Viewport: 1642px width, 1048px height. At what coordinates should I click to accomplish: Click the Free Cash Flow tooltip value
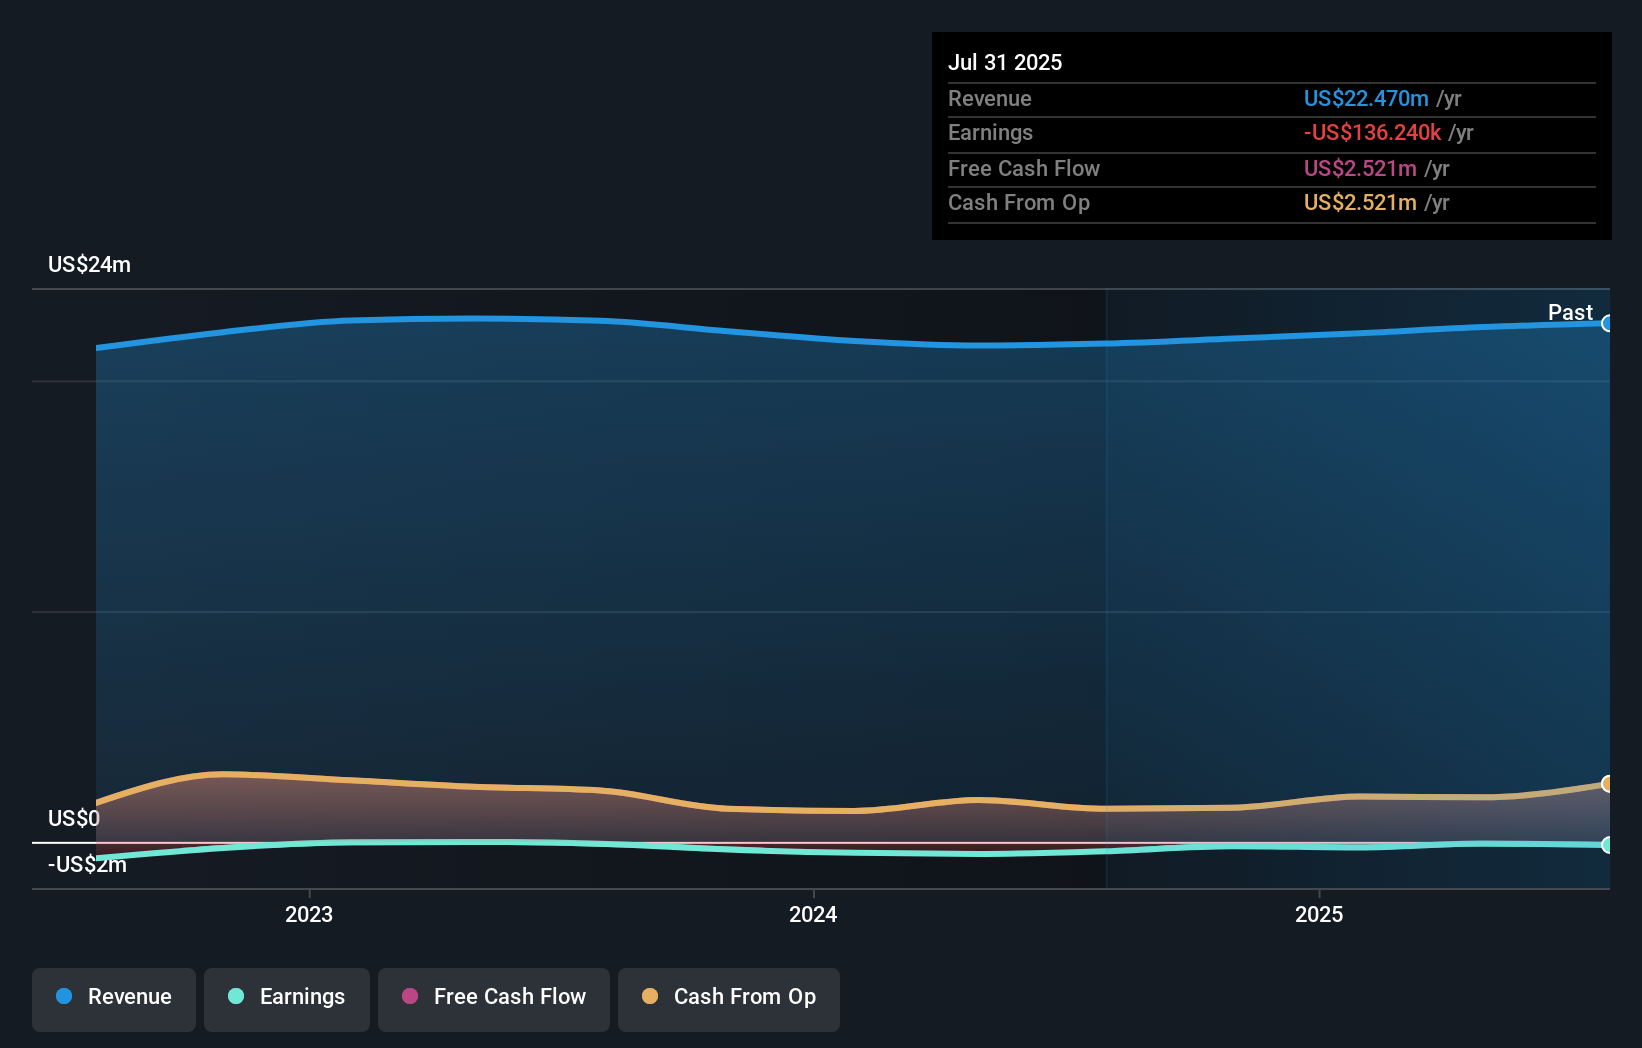click(x=1360, y=168)
